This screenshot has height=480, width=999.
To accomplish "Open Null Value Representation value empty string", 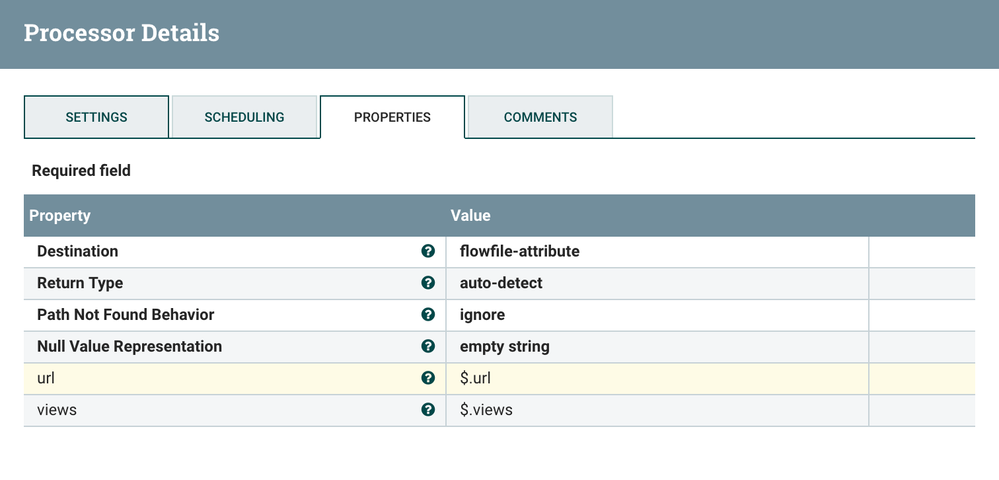I will coord(504,347).
